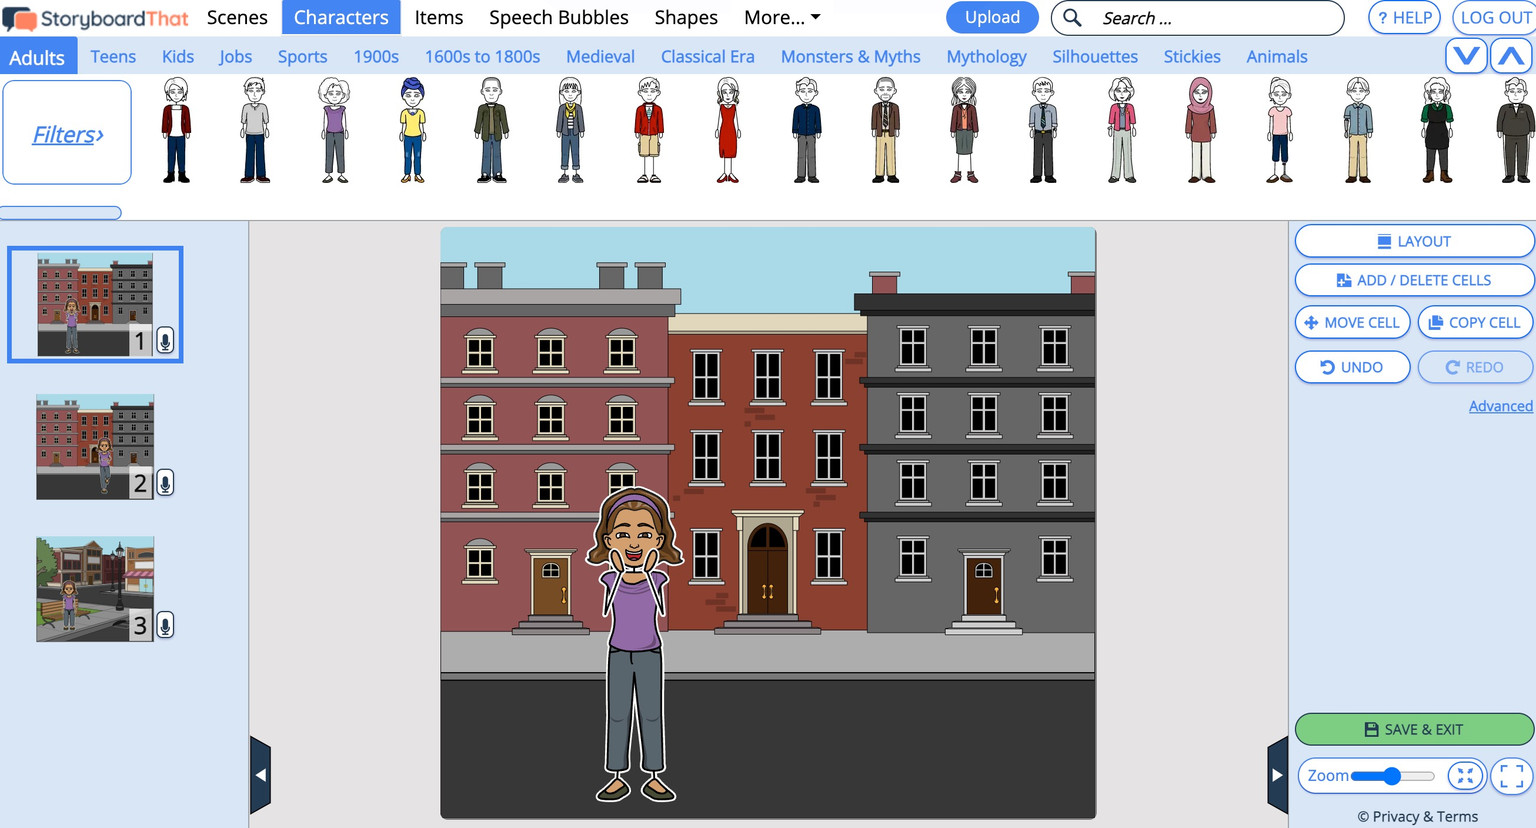
Task: Click Save & Exit
Action: 1413,729
